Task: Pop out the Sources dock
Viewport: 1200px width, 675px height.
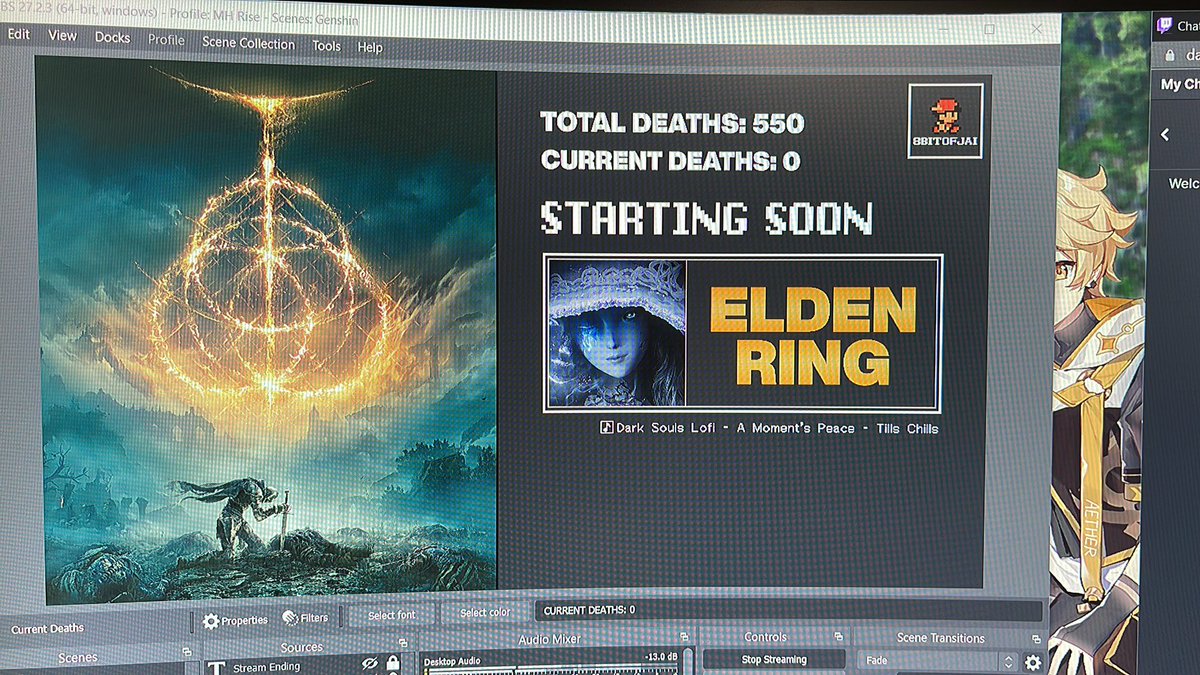Action: pos(403,644)
